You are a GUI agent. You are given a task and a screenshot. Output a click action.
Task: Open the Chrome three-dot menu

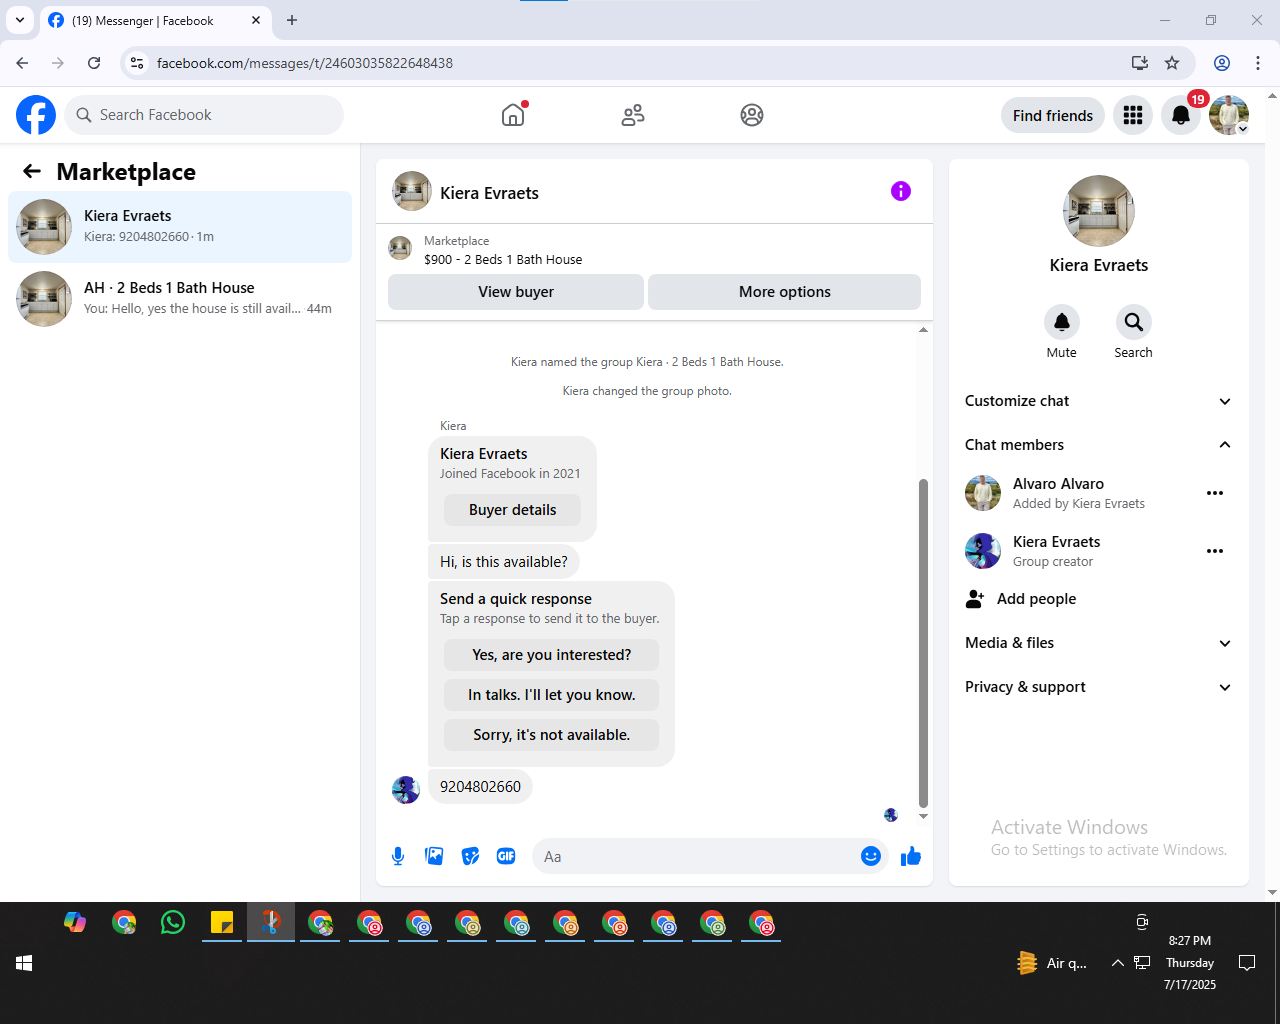coord(1258,63)
